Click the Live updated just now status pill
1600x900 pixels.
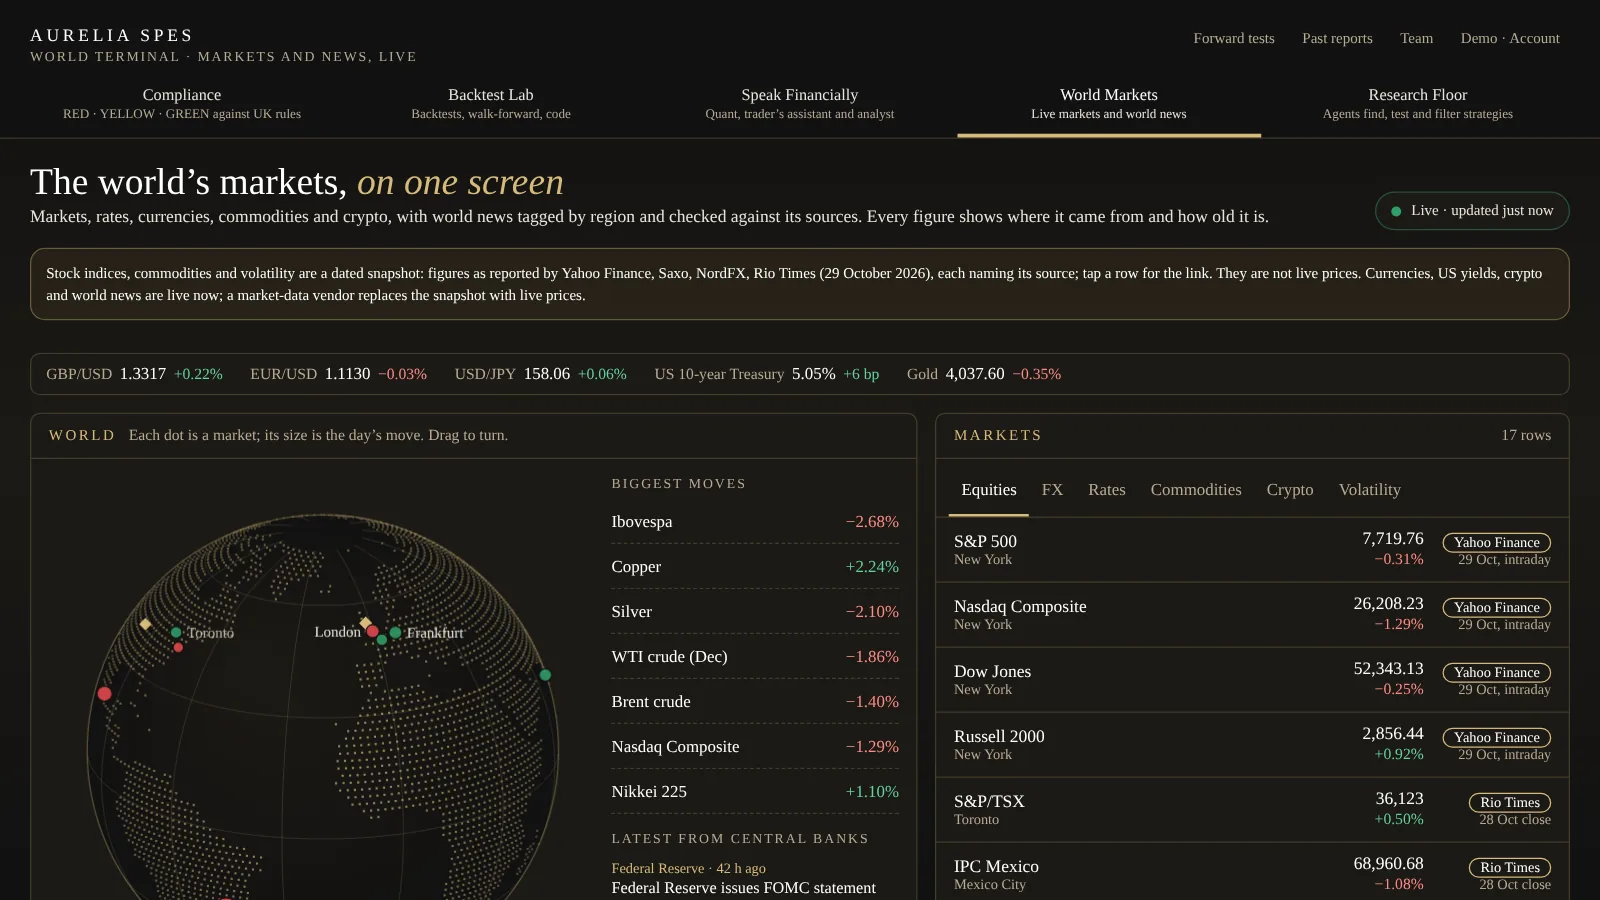coord(1472,211)
